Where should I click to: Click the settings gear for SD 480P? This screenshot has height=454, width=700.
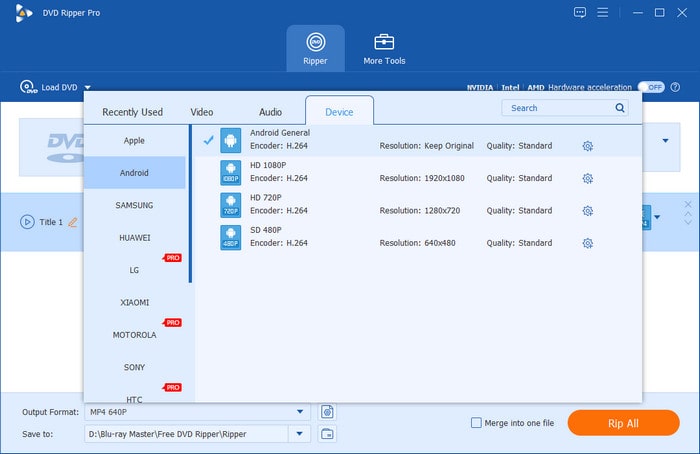coord(587,244)
